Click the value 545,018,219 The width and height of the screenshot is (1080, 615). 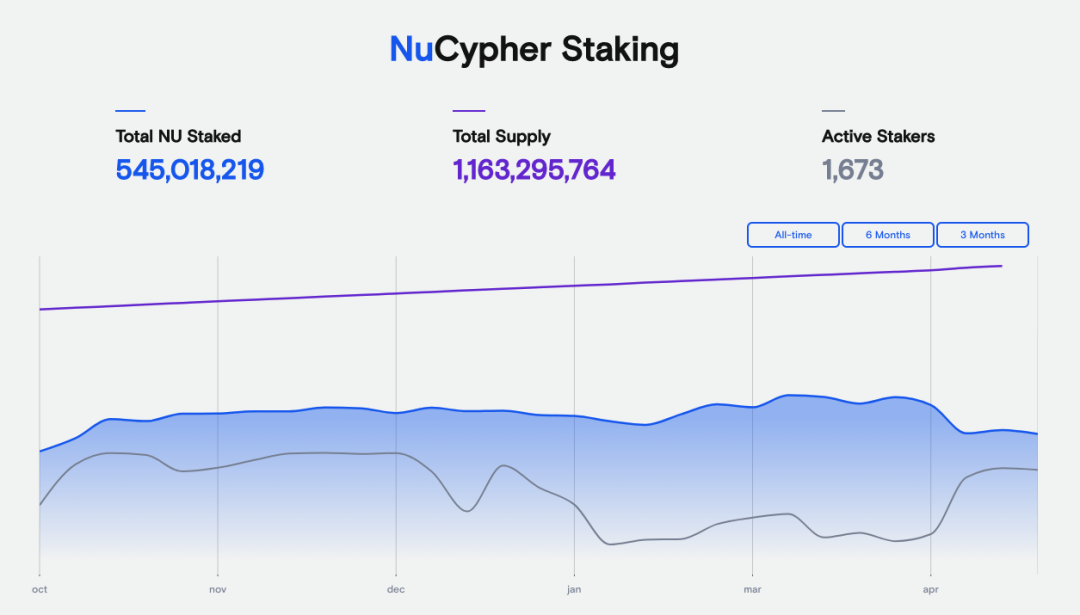point(189,170)
